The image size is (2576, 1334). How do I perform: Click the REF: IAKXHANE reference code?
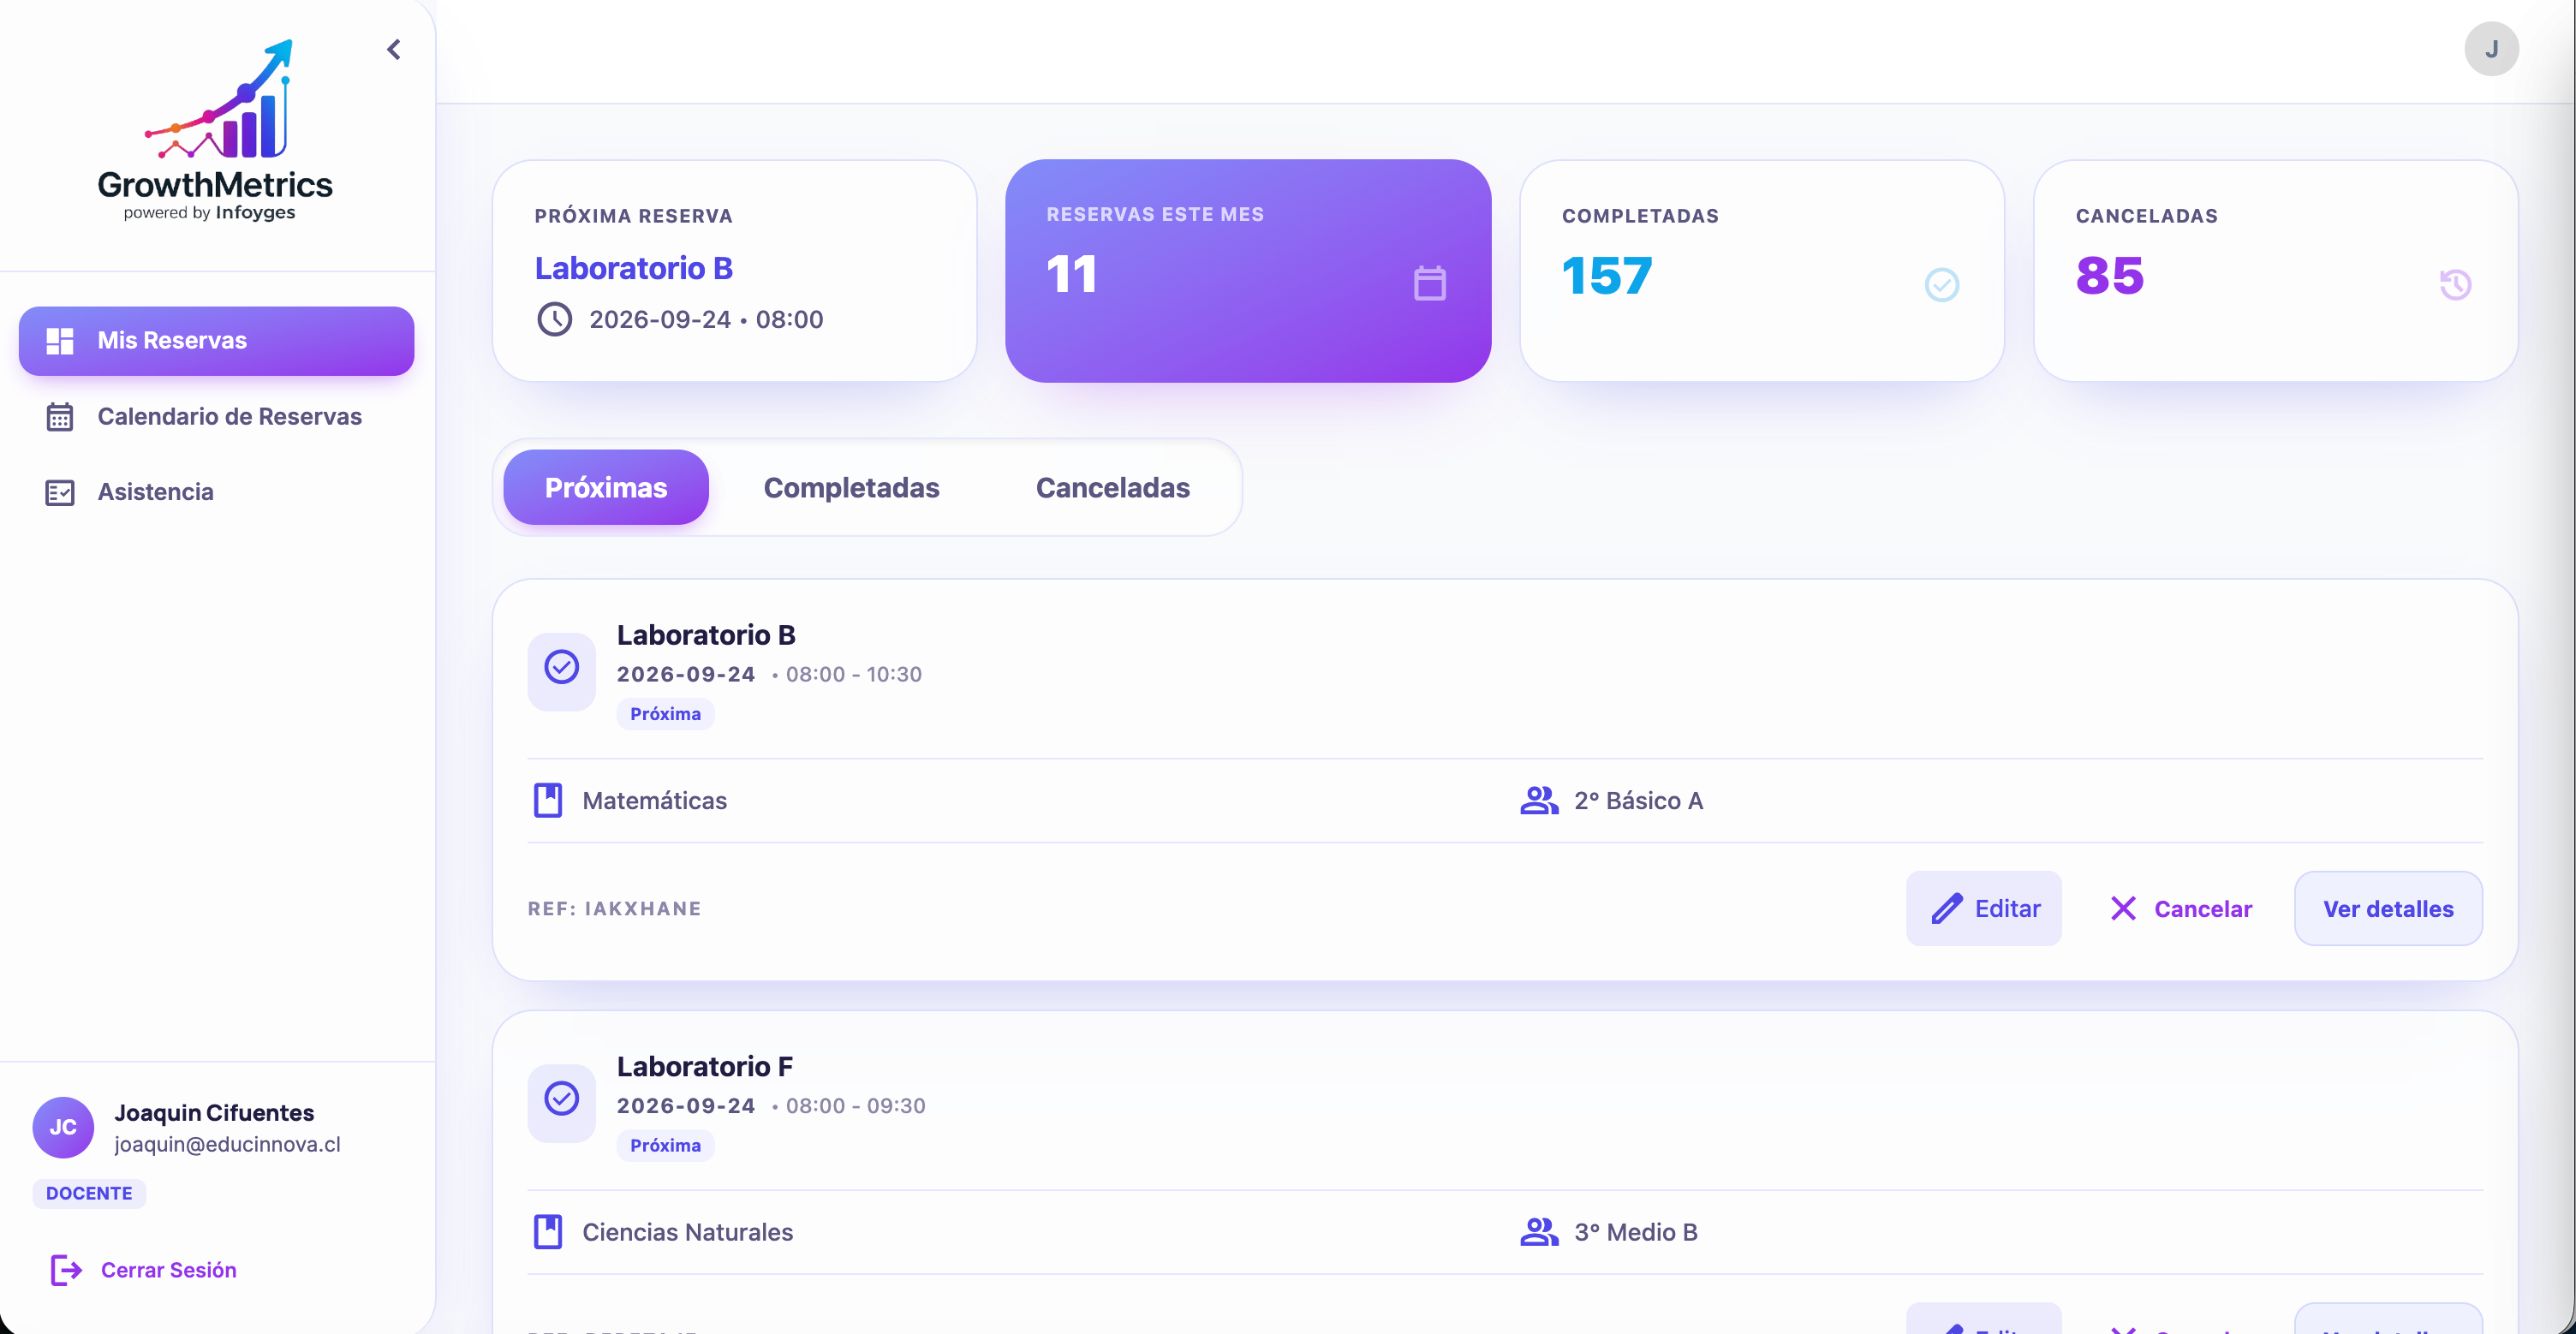615,908
